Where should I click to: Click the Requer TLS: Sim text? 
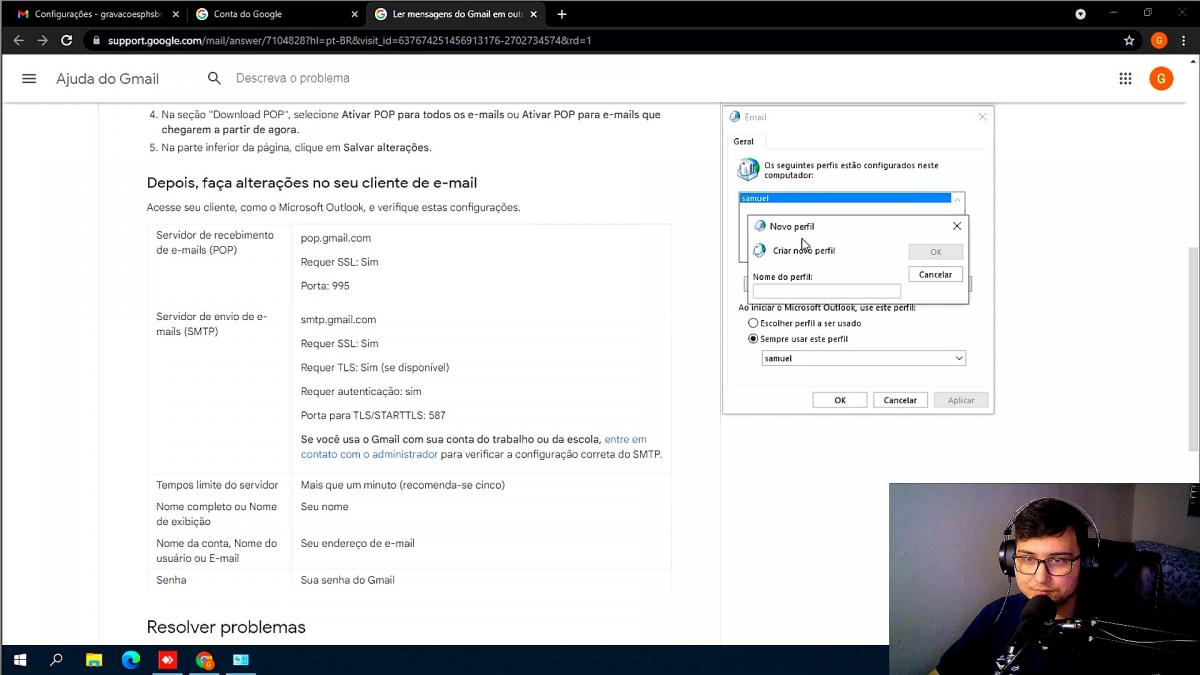click(x=375, y=367)
